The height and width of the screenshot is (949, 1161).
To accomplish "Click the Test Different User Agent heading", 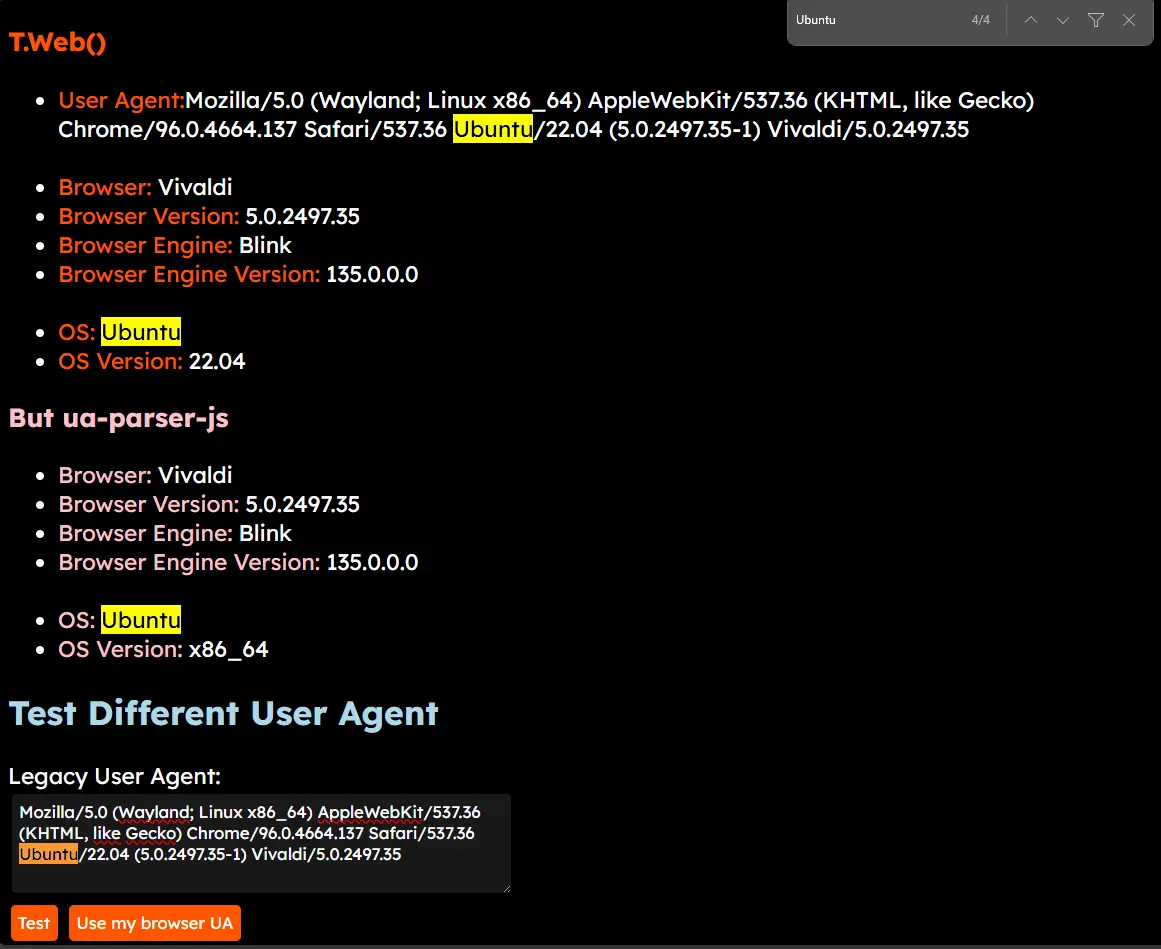I will (x=223, y=714).
